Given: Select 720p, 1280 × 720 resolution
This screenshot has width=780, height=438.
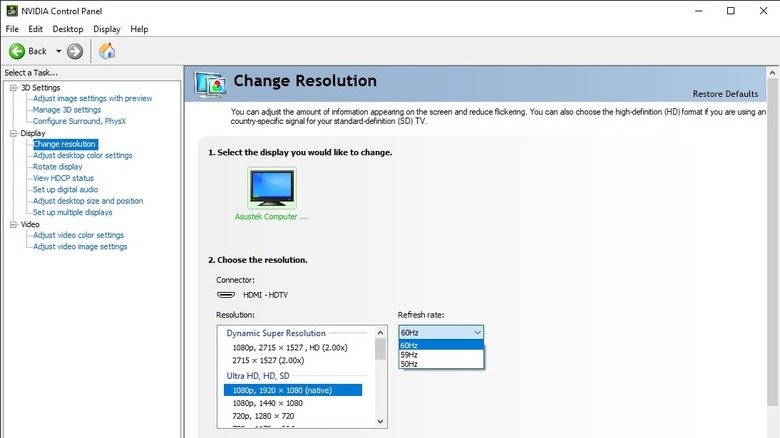Looking at the screenshot, I should pos(263,416).
